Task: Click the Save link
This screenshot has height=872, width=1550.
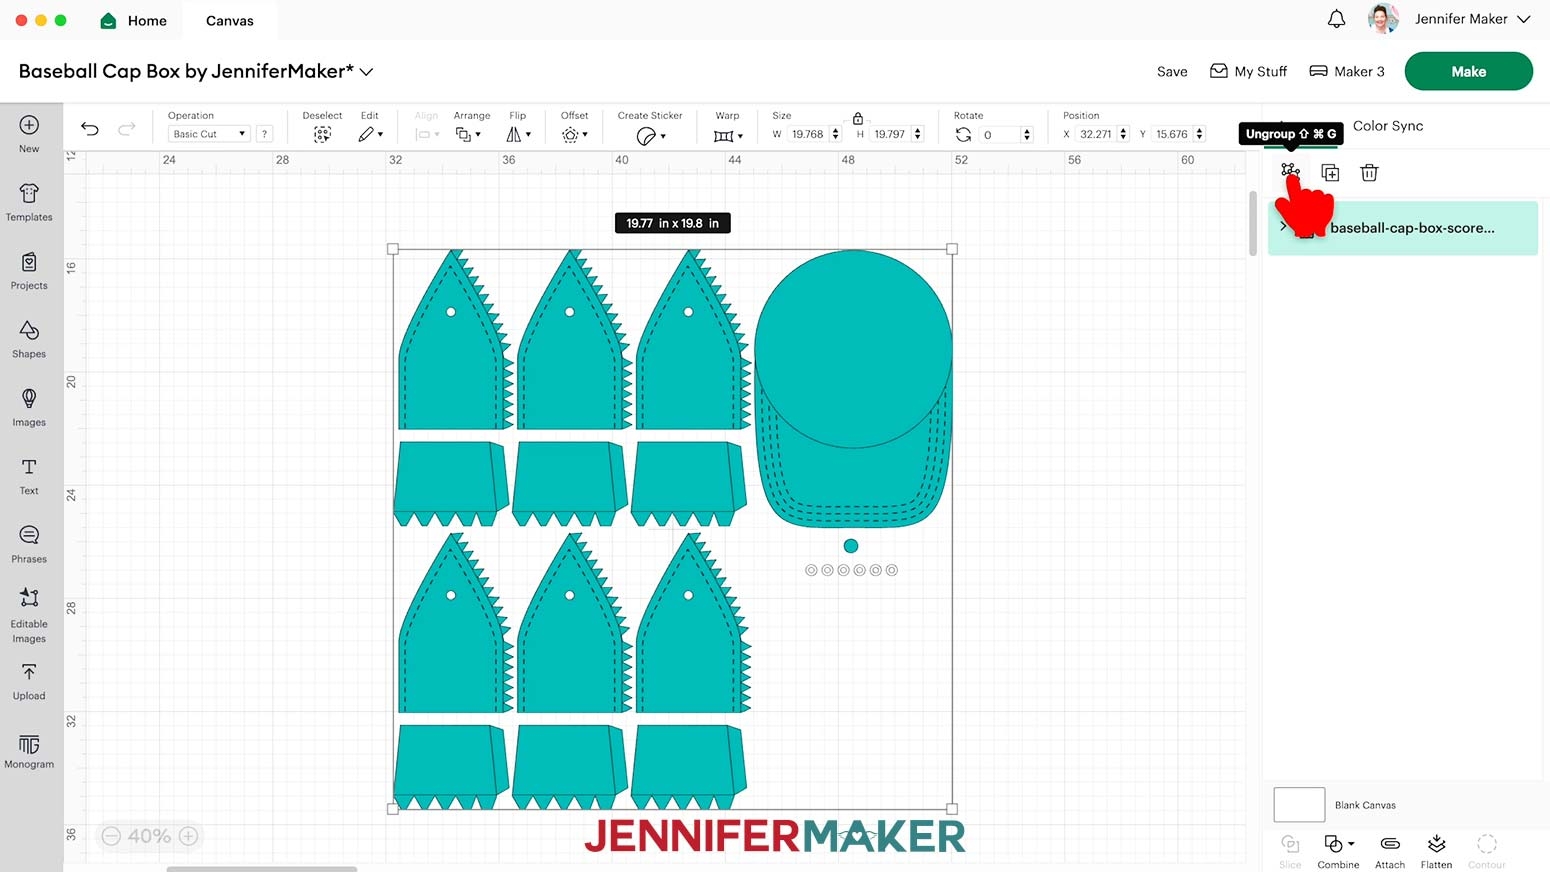Action: [1171, 71]
